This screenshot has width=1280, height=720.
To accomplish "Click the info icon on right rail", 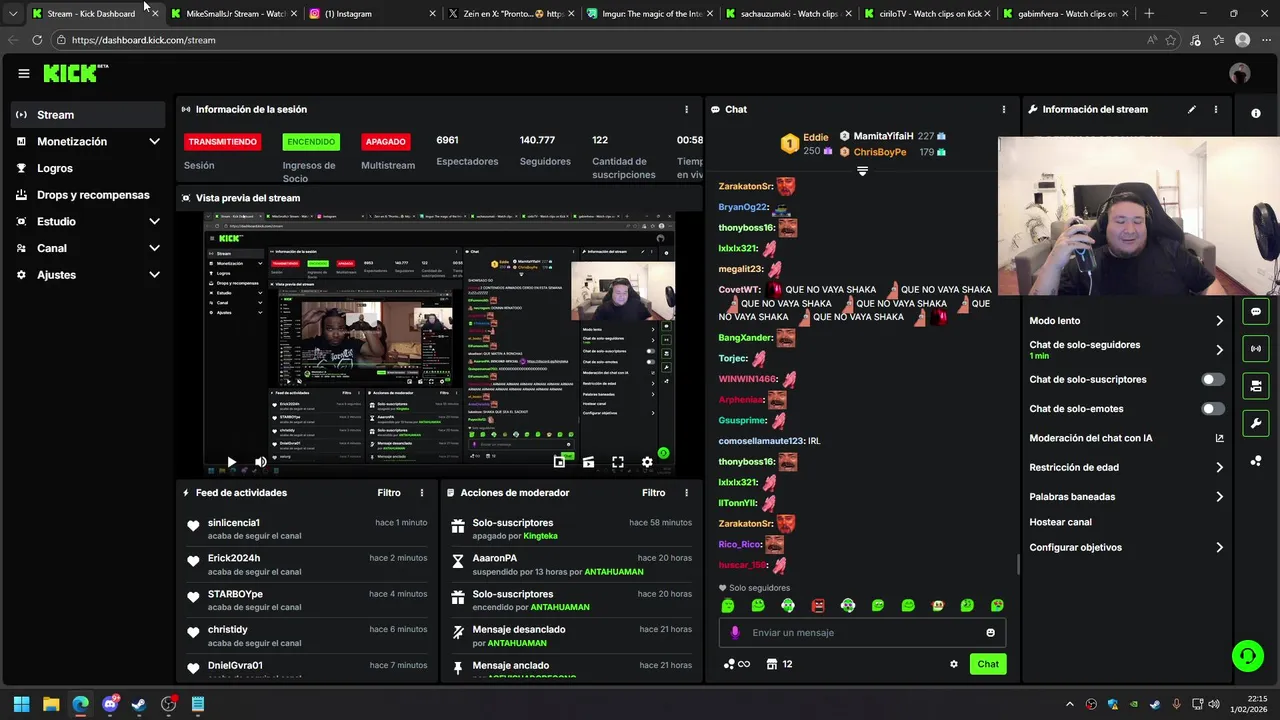I will click(x=1256, y=113).
